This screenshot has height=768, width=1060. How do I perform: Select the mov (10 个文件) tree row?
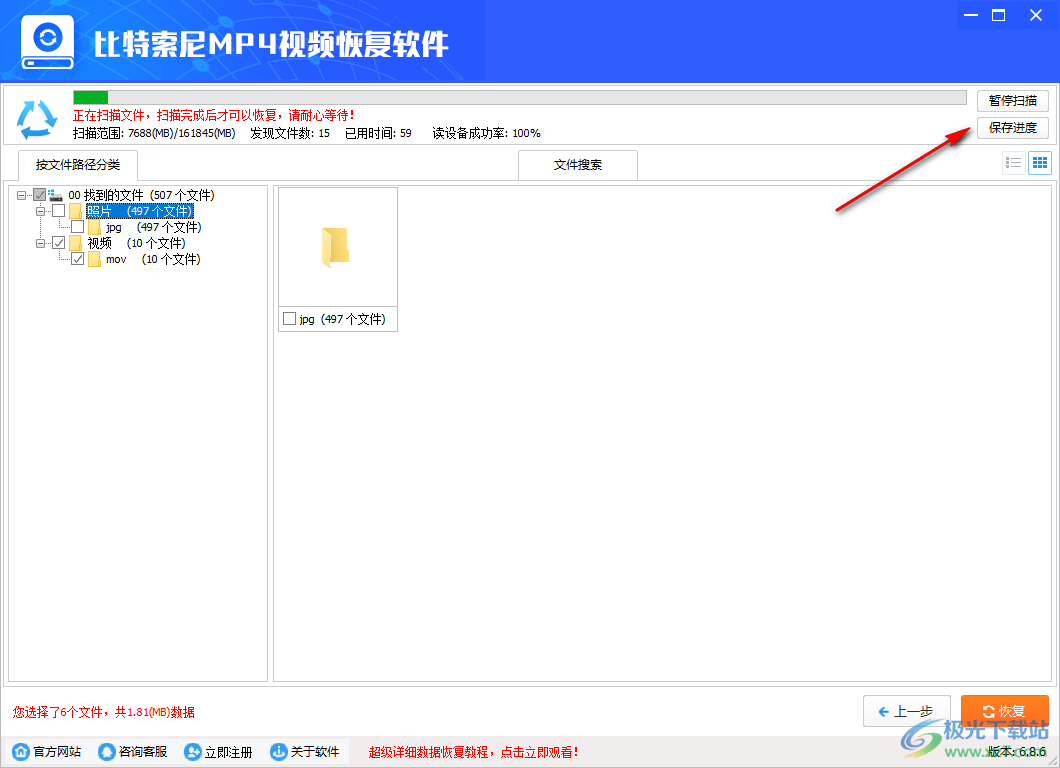(153, 259)
